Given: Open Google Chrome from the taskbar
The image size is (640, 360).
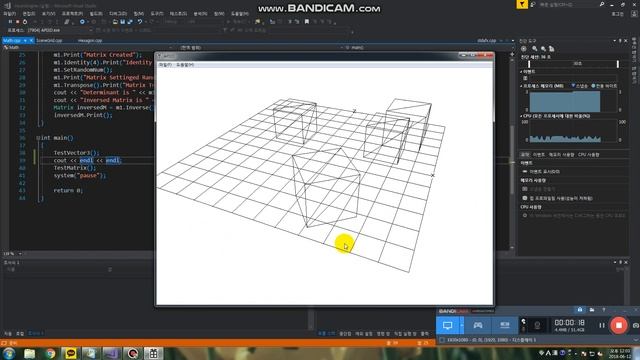Looking at the screenshot, I should (50, 353).
